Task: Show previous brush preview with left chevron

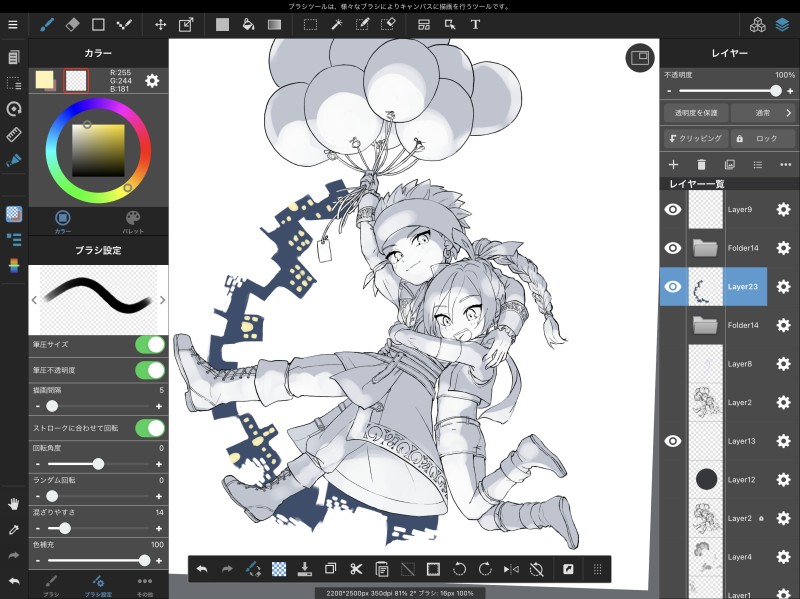Action: click(34, 300)
